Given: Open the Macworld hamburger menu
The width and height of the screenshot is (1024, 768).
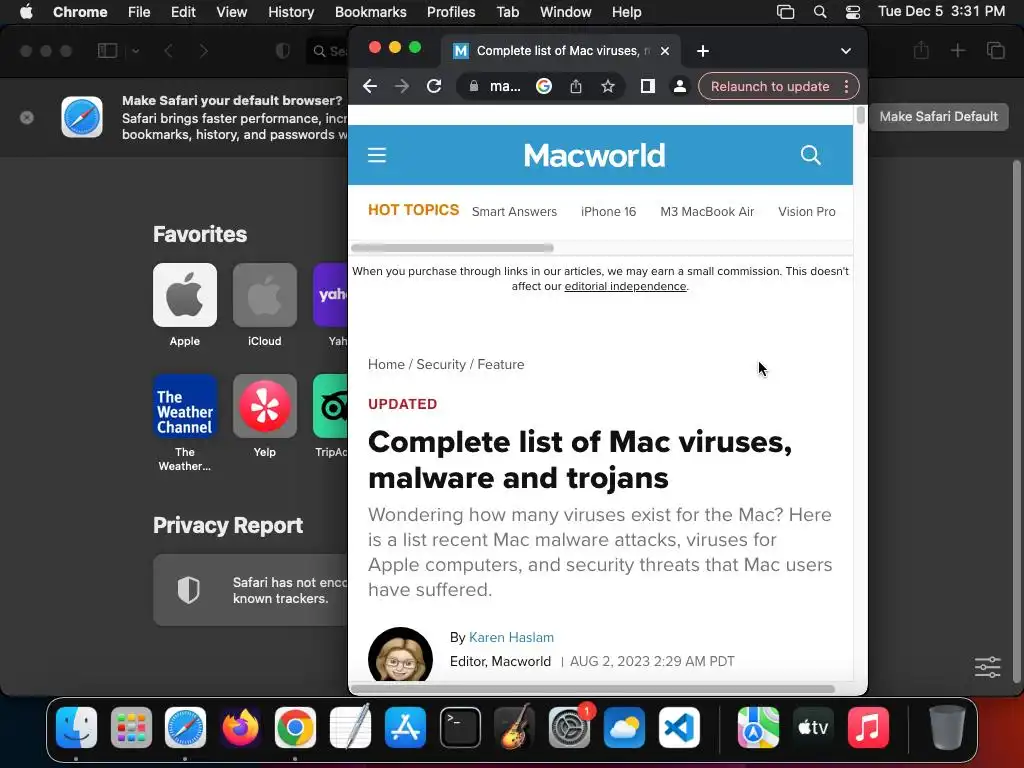Looking at the screenshot, I should pos(377,155).
